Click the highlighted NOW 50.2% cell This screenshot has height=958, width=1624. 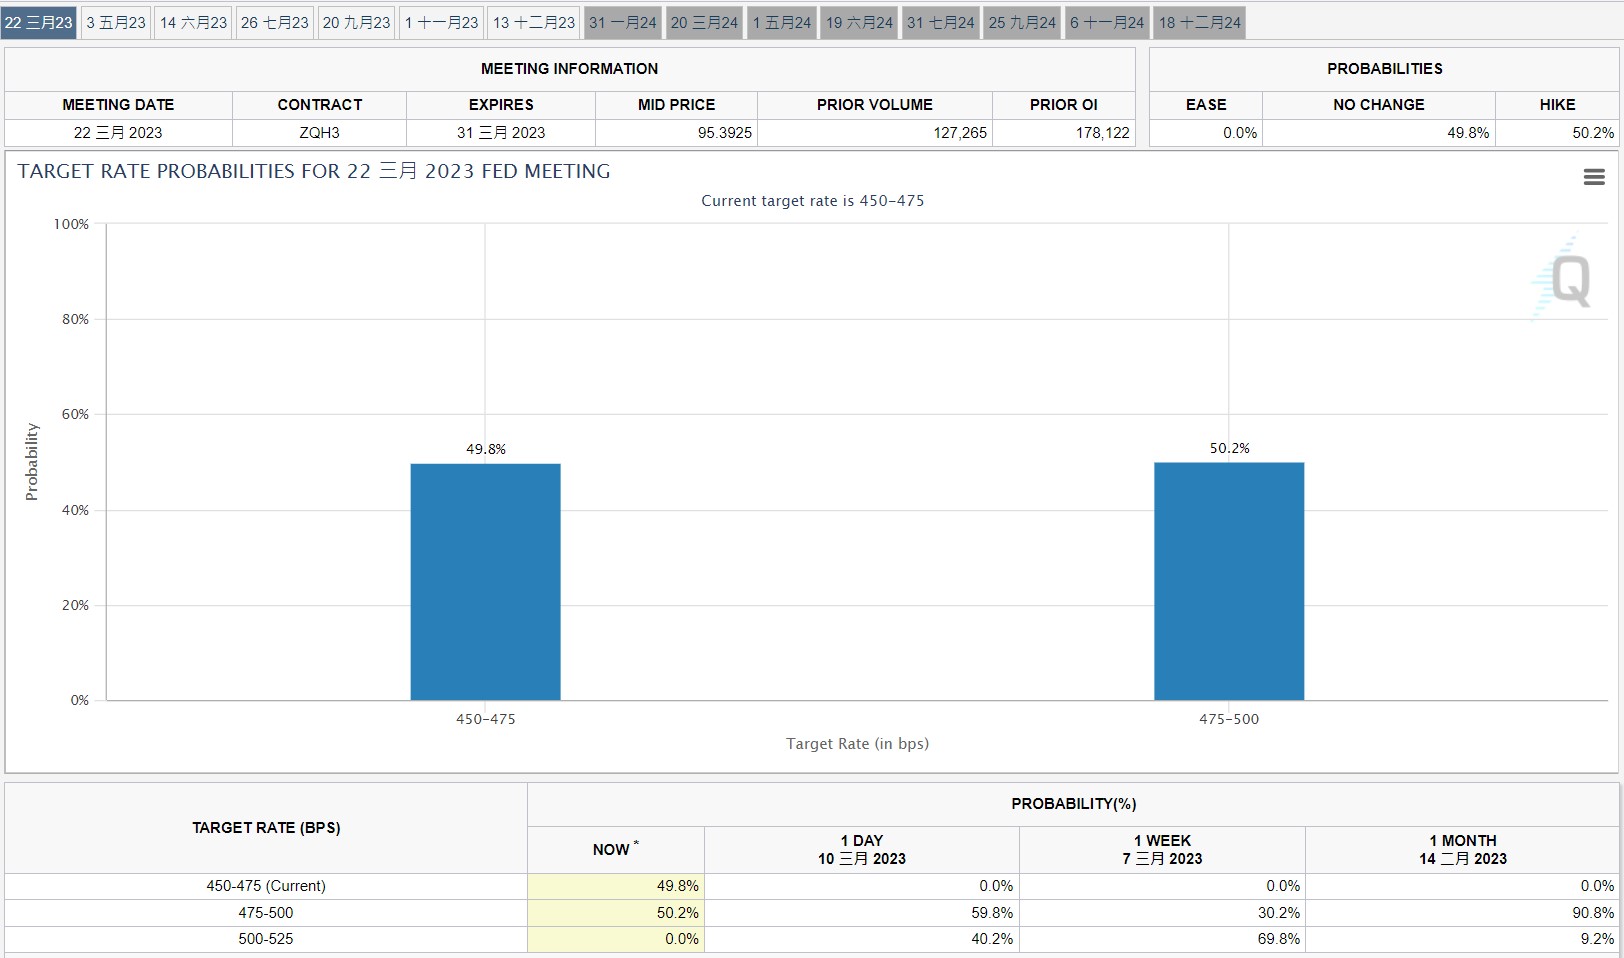pos(616,913)
